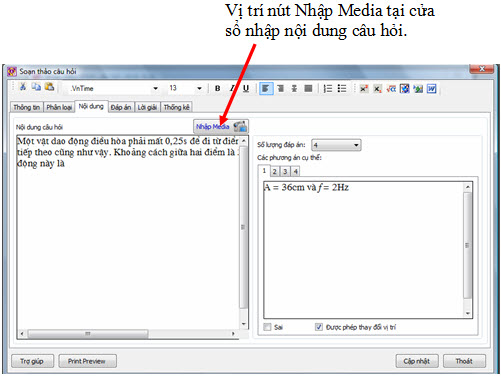Viewport: 501px width, 376px height.
Task: Center align the text
Action: click(x=294, y=89)
